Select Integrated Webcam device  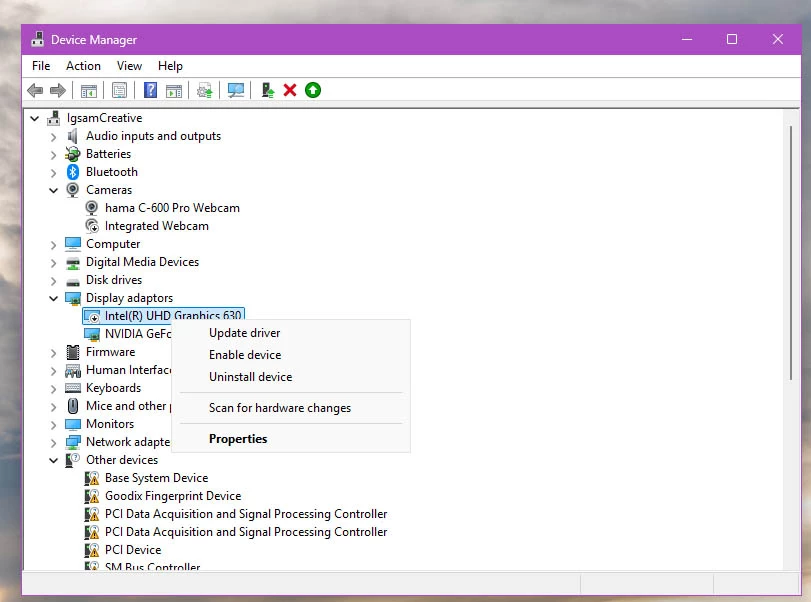[157, 226]
